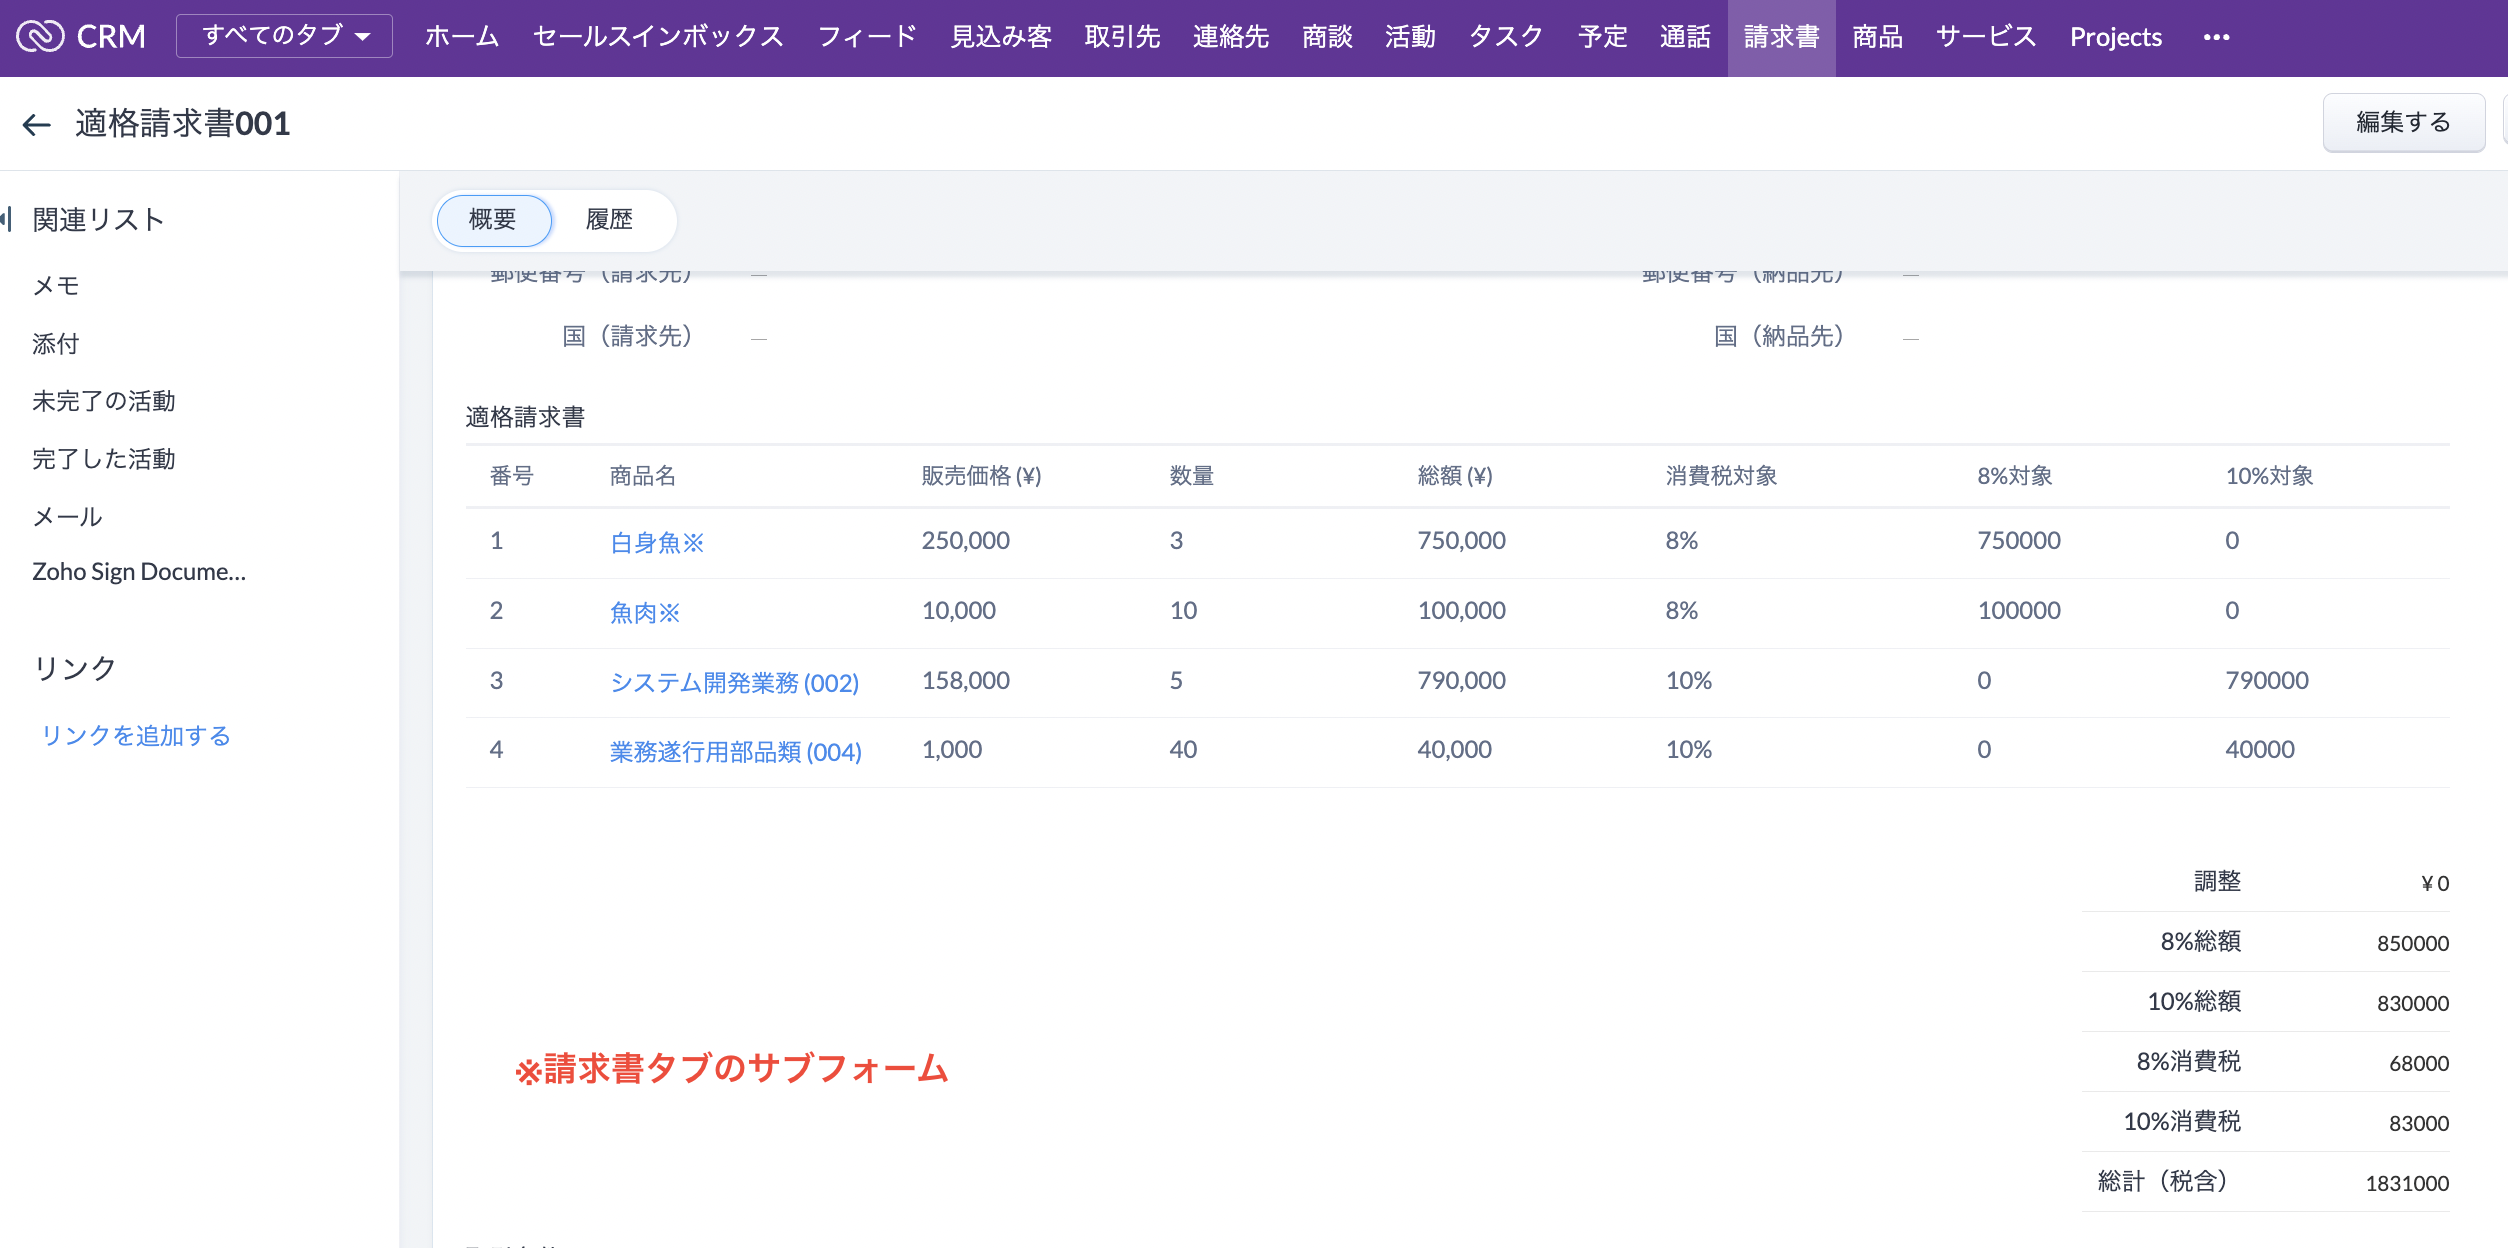Open the Projects tab
Viewport: 2508px width, 1248px height.
(2115, 37)
